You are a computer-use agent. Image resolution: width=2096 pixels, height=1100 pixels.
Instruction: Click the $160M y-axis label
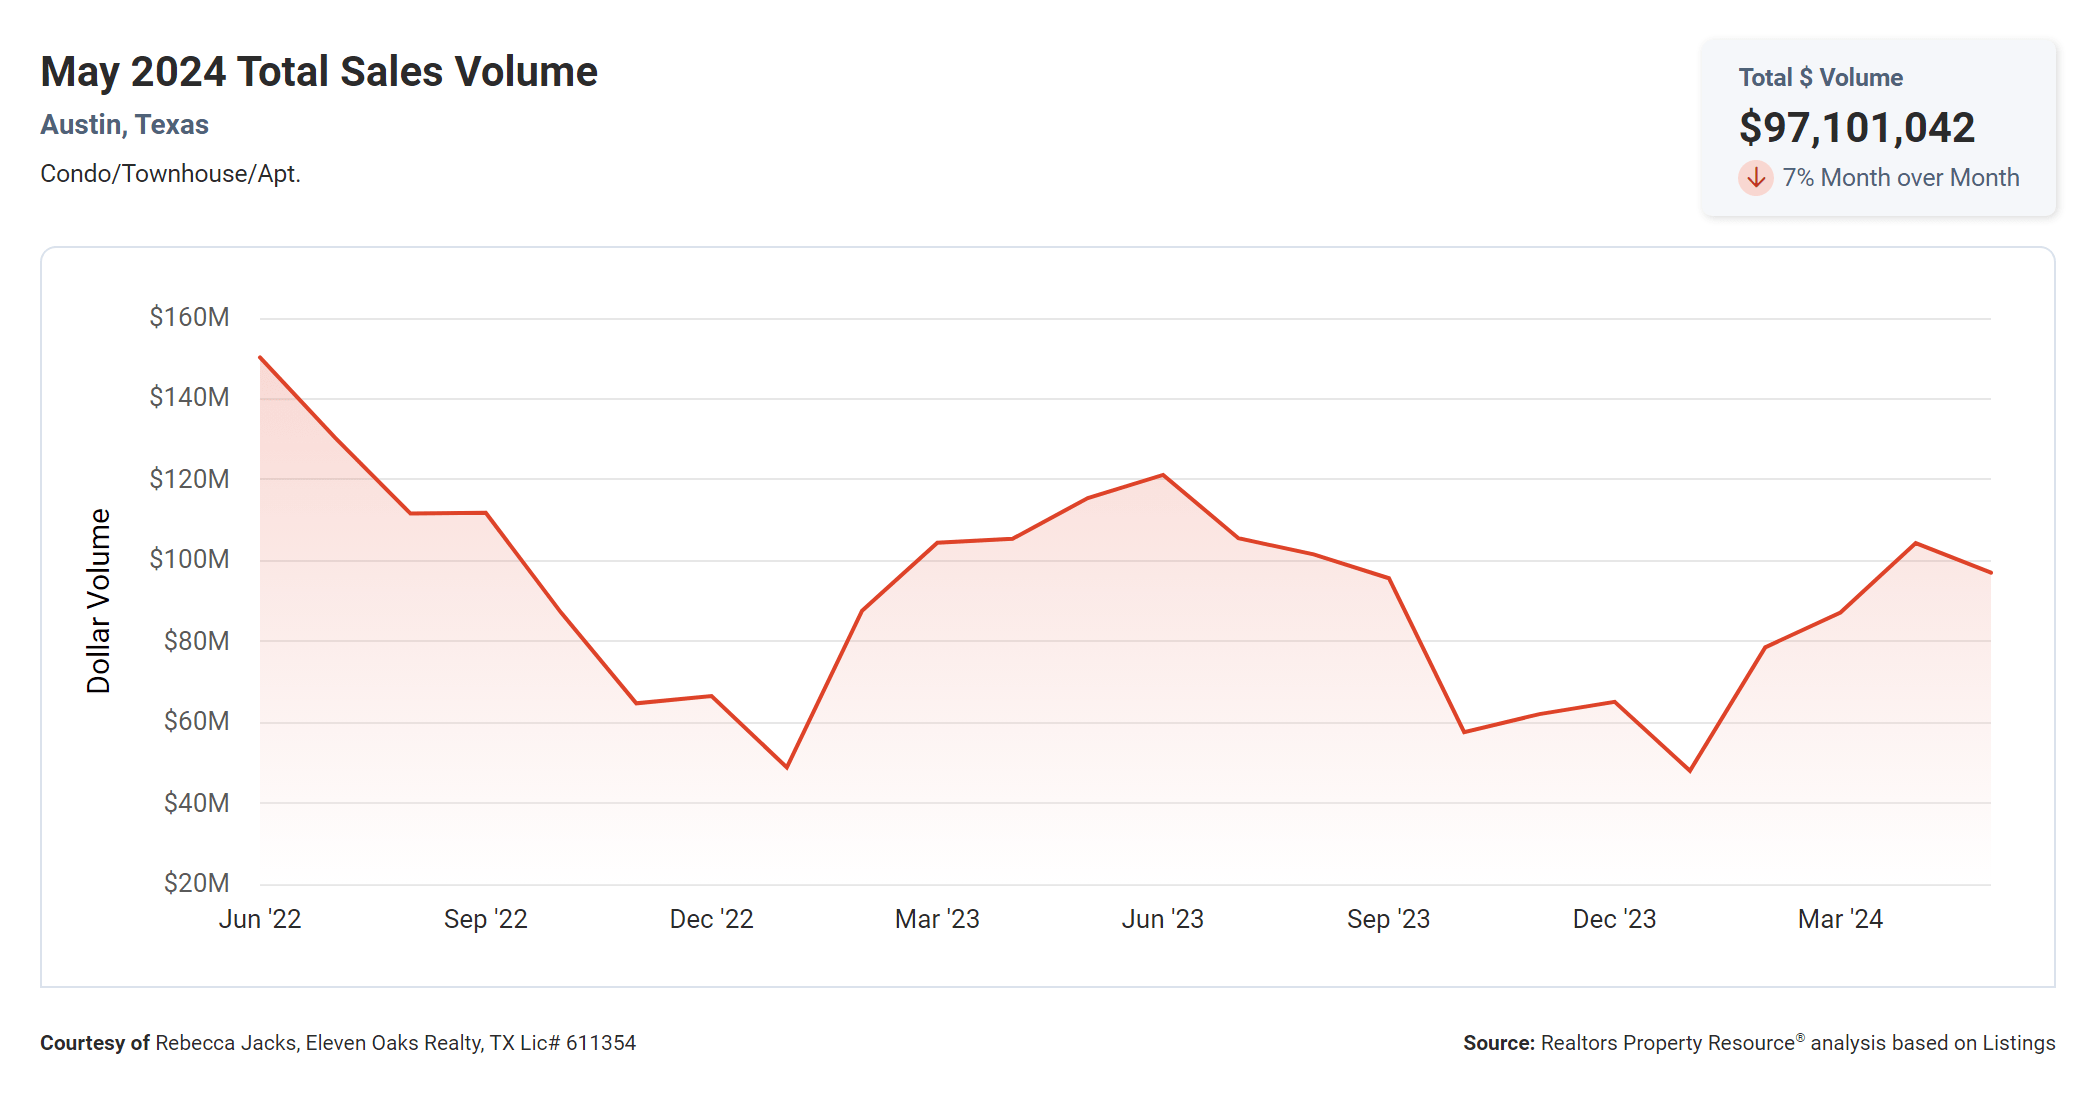(x=189, y=317)
